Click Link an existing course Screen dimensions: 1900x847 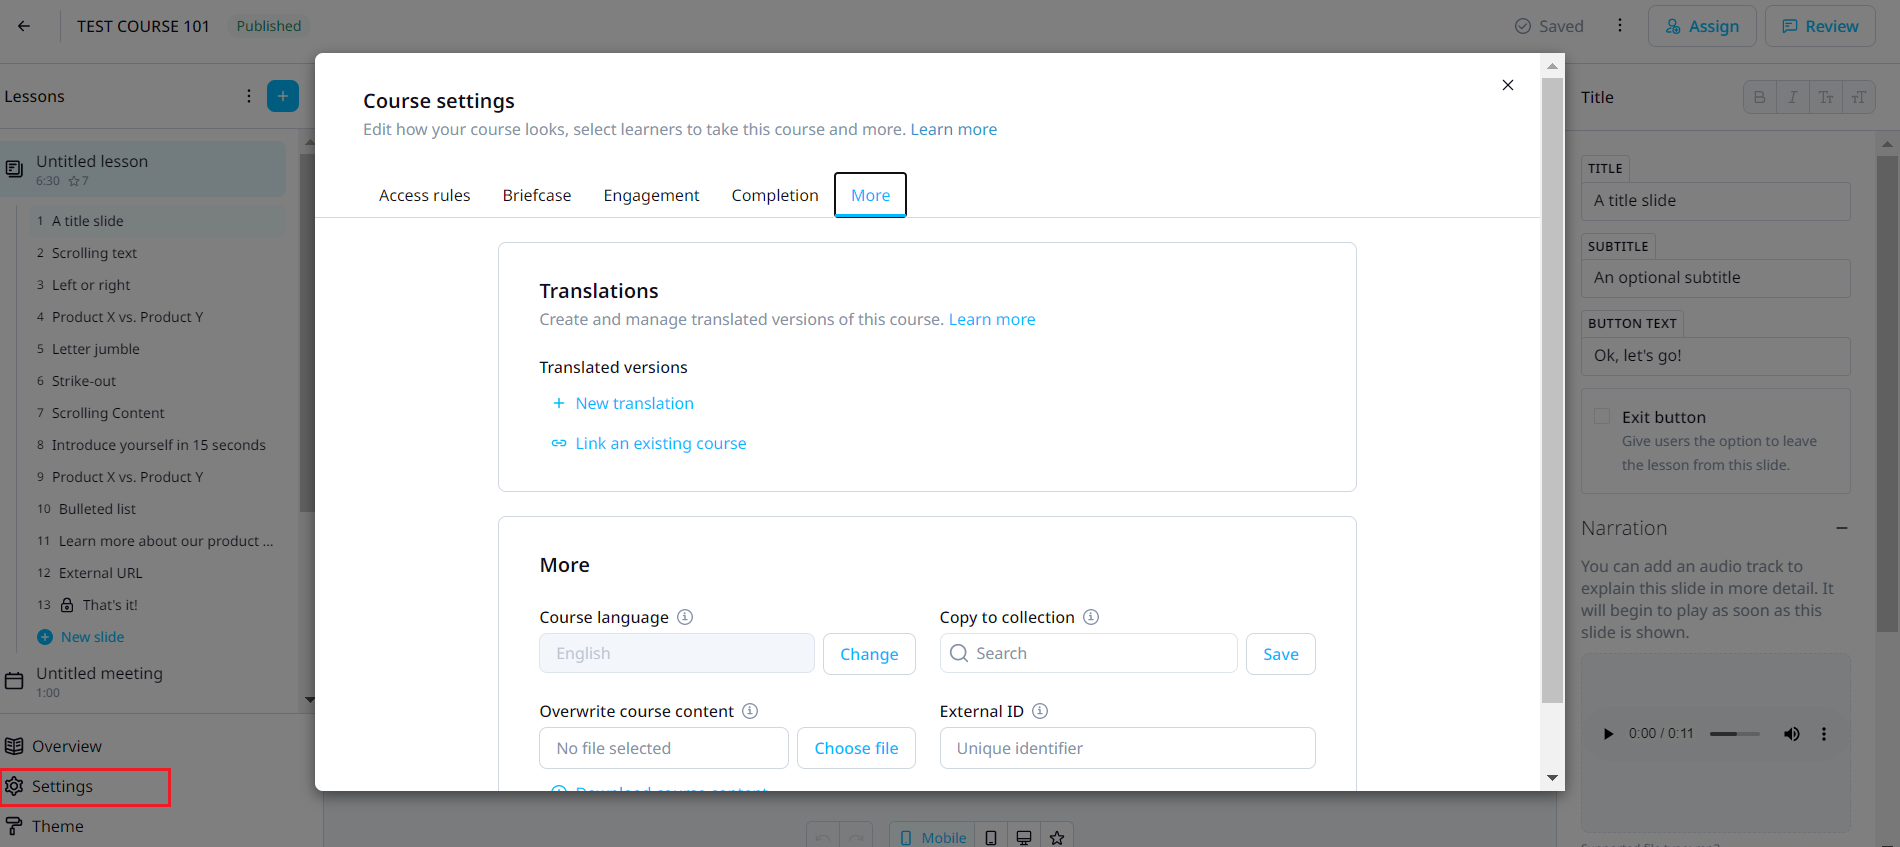[649, 443]
